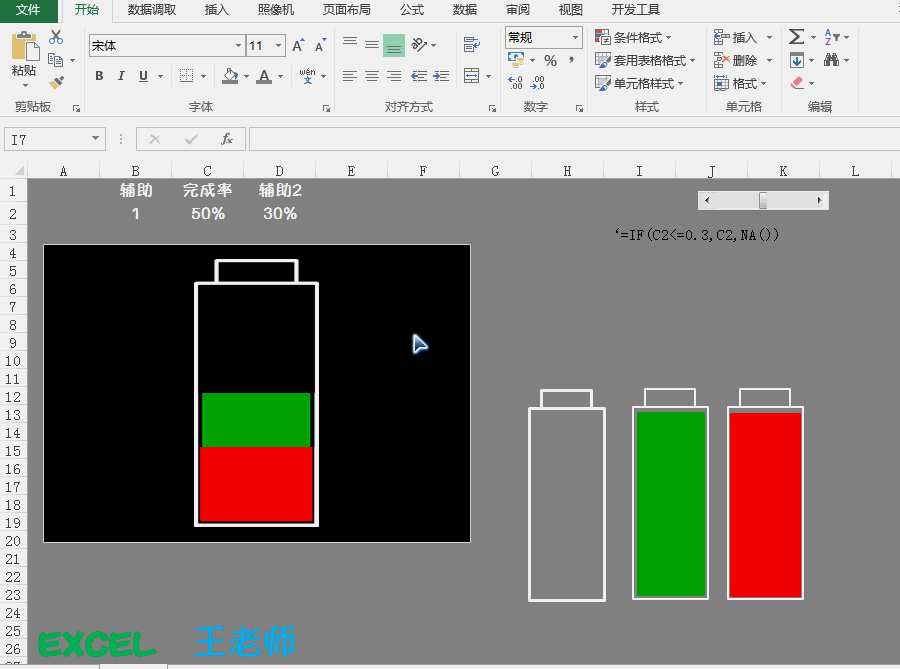Switch to the 插入 Insert tab
The width and height of the screenshot is (900, 669).
point(216,10)
